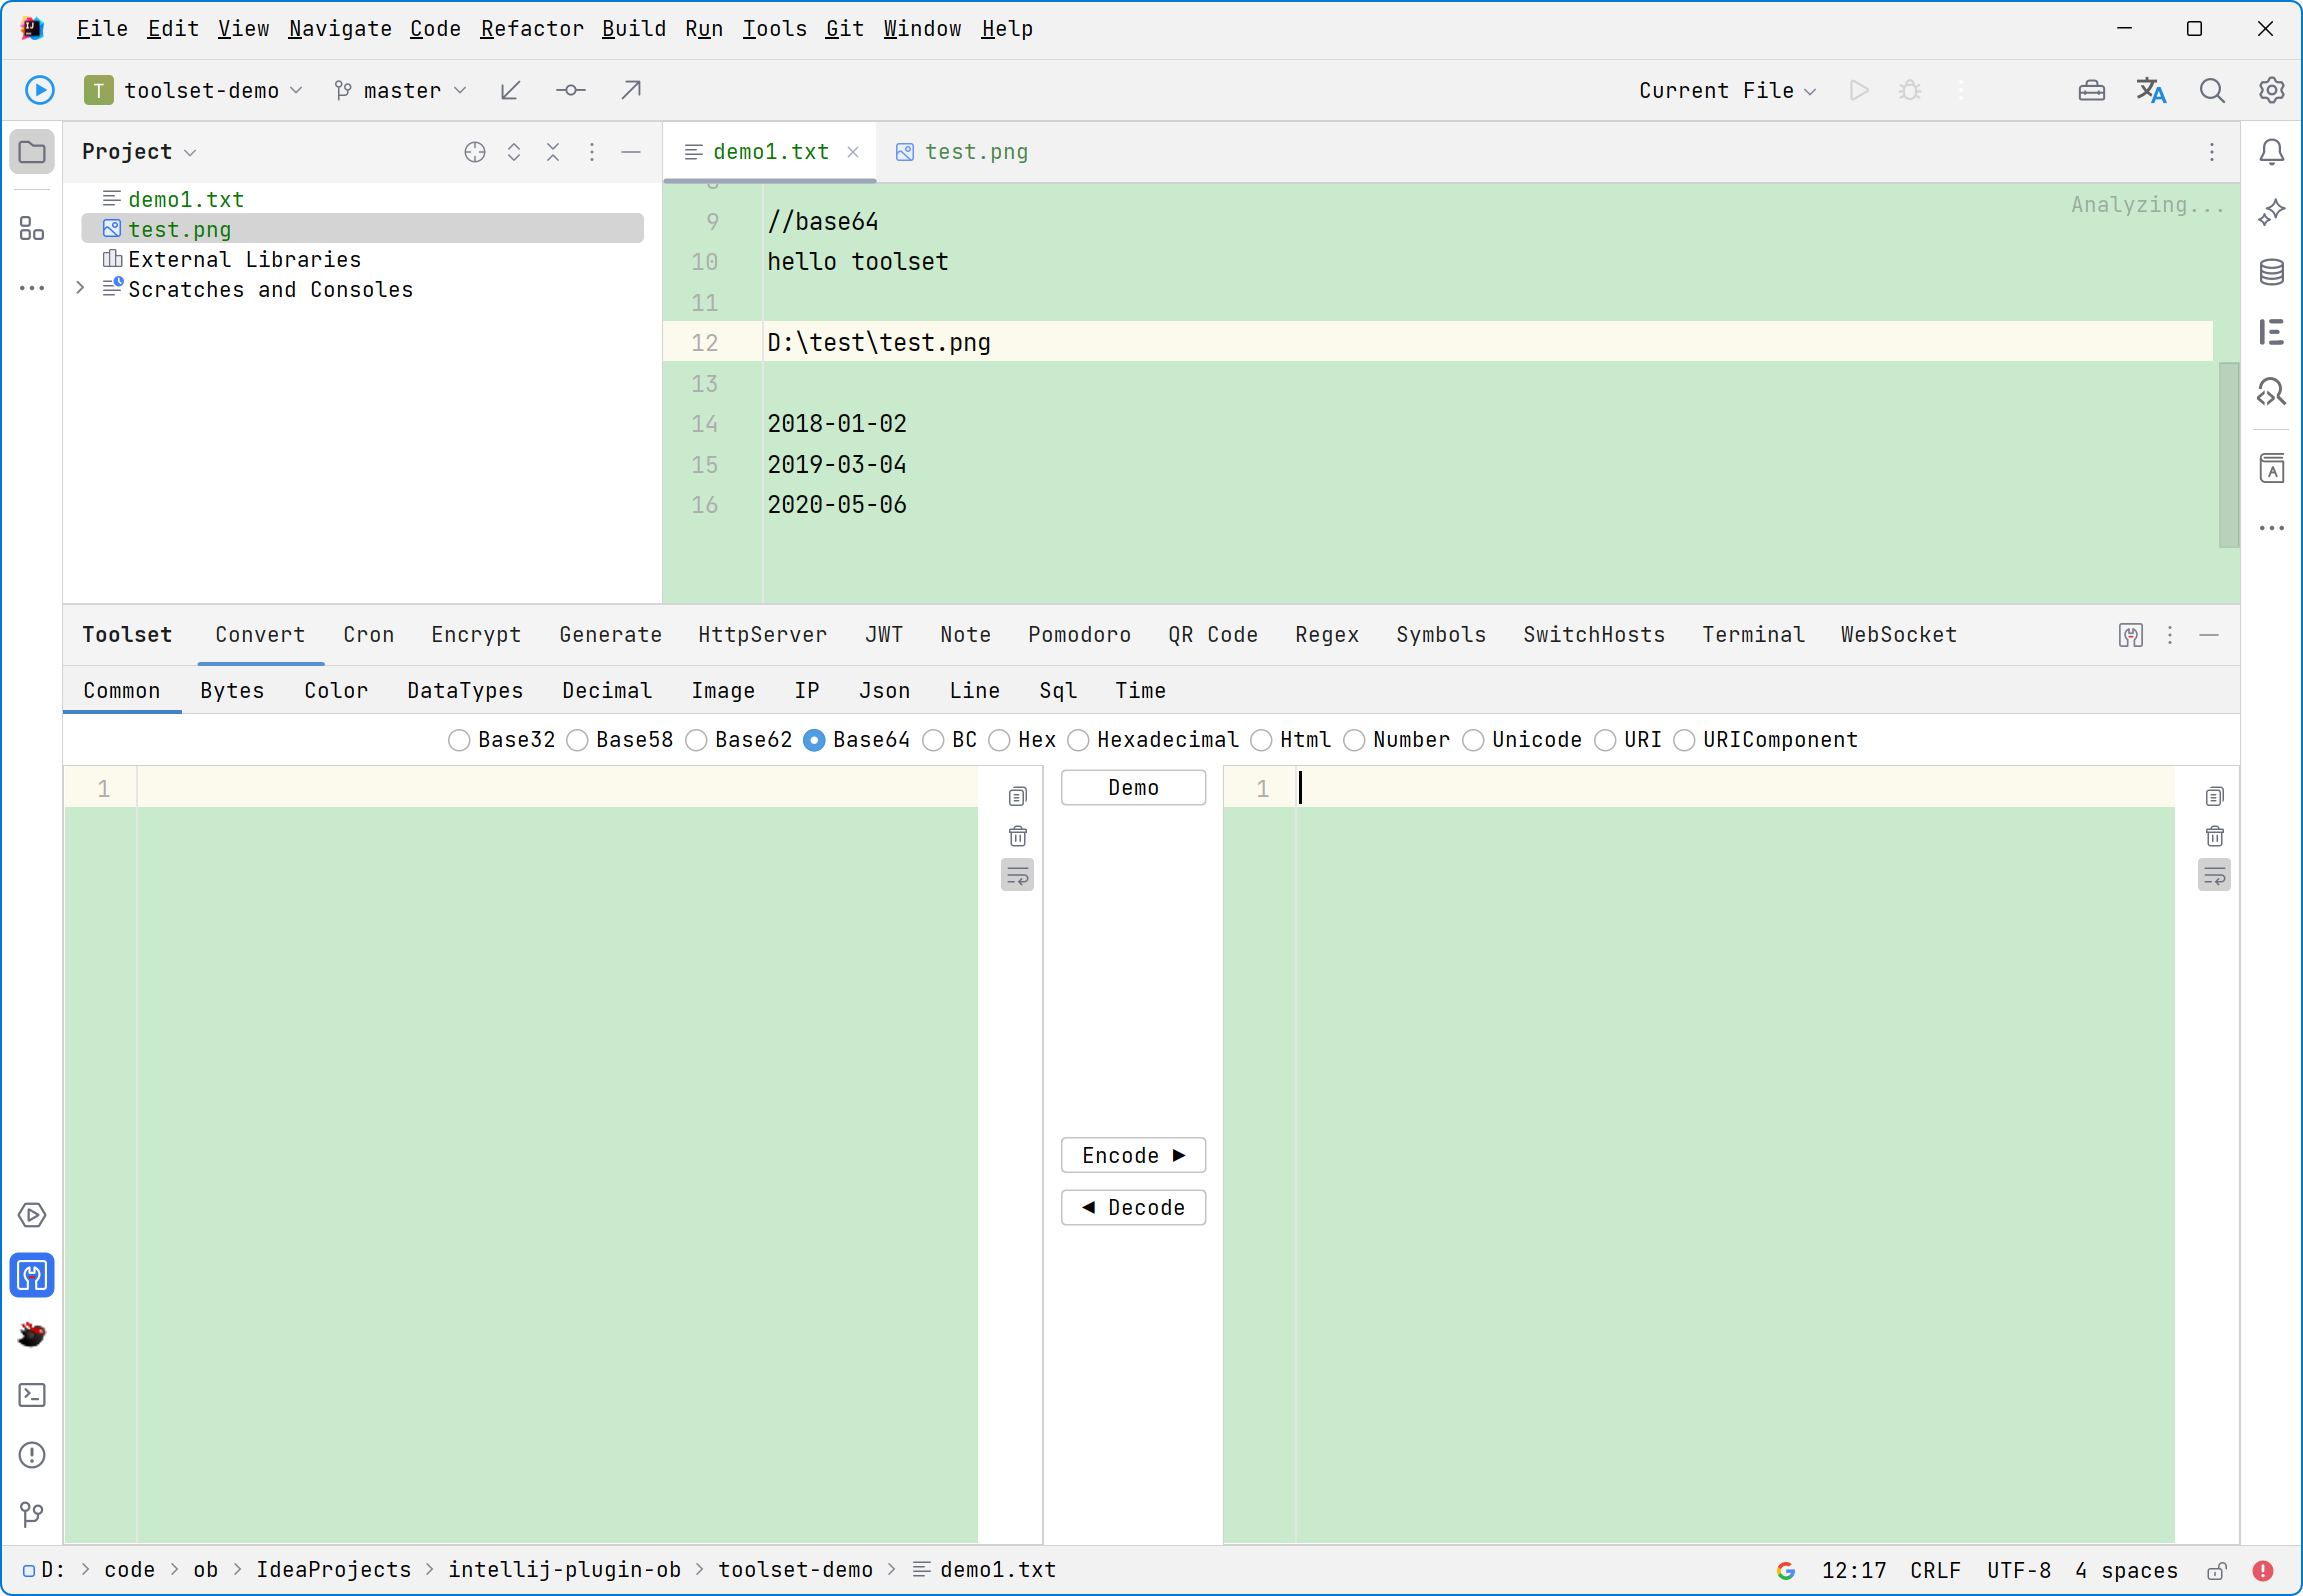This screenshot has height=1596, width=2303.
Task: Open the master branch dropdown
Action: [401, 90]
